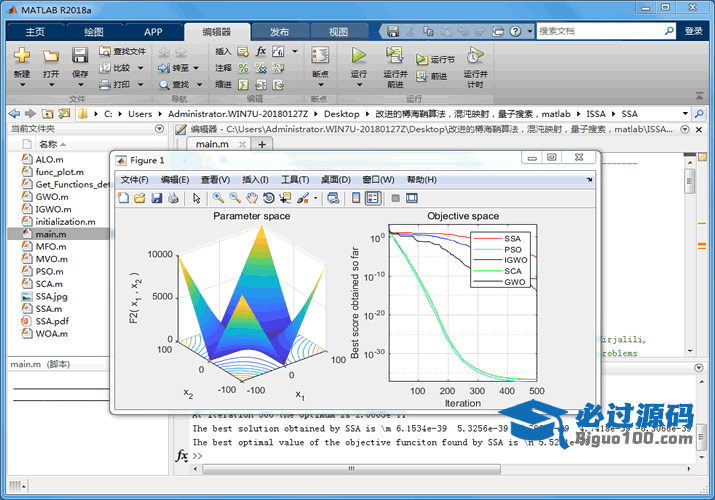Click the editor vertical scrollbar thumb
This screenshot has width=715, height=500.
[689, 181]
